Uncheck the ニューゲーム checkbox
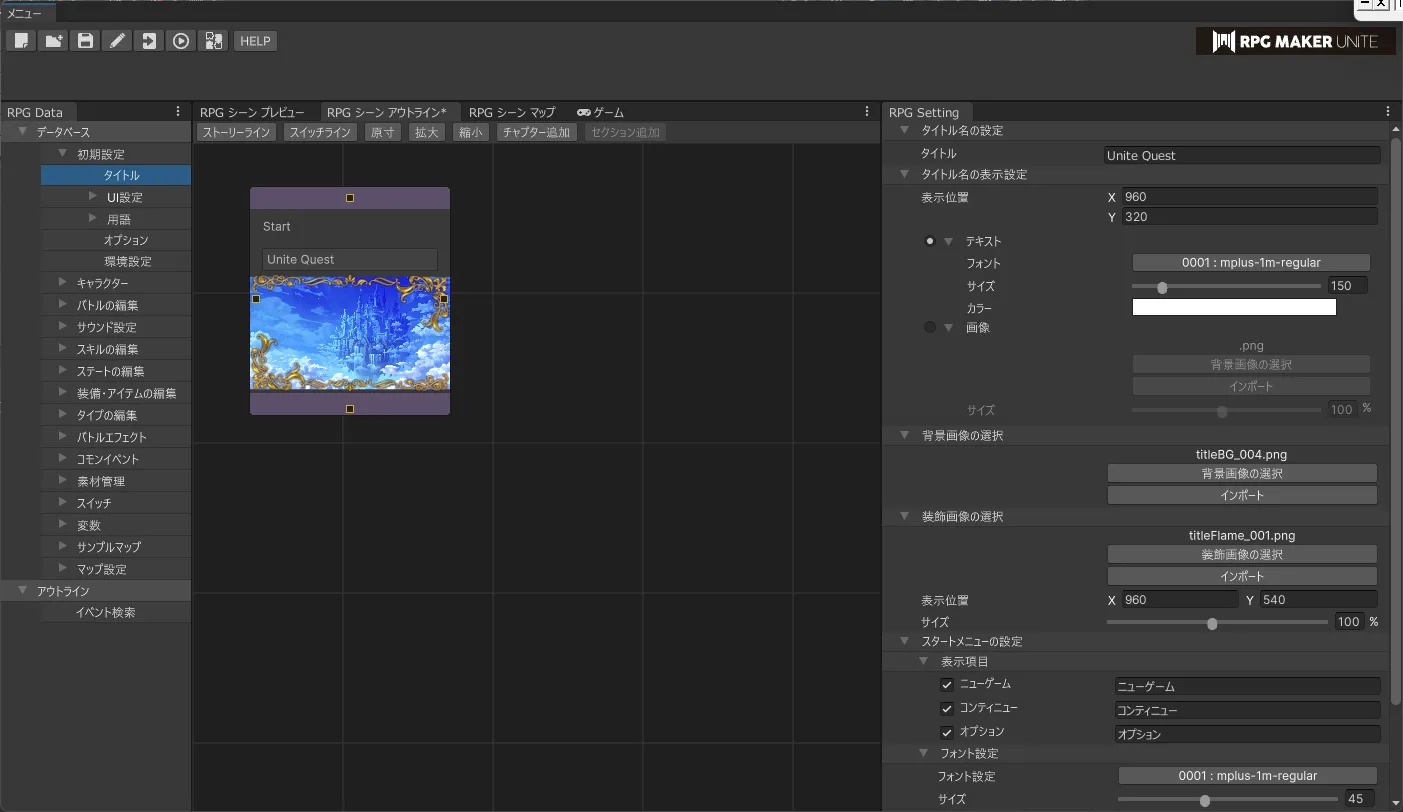Image resolution: width=1403 pixels, height=812 pixels. (x=947, y=685)
